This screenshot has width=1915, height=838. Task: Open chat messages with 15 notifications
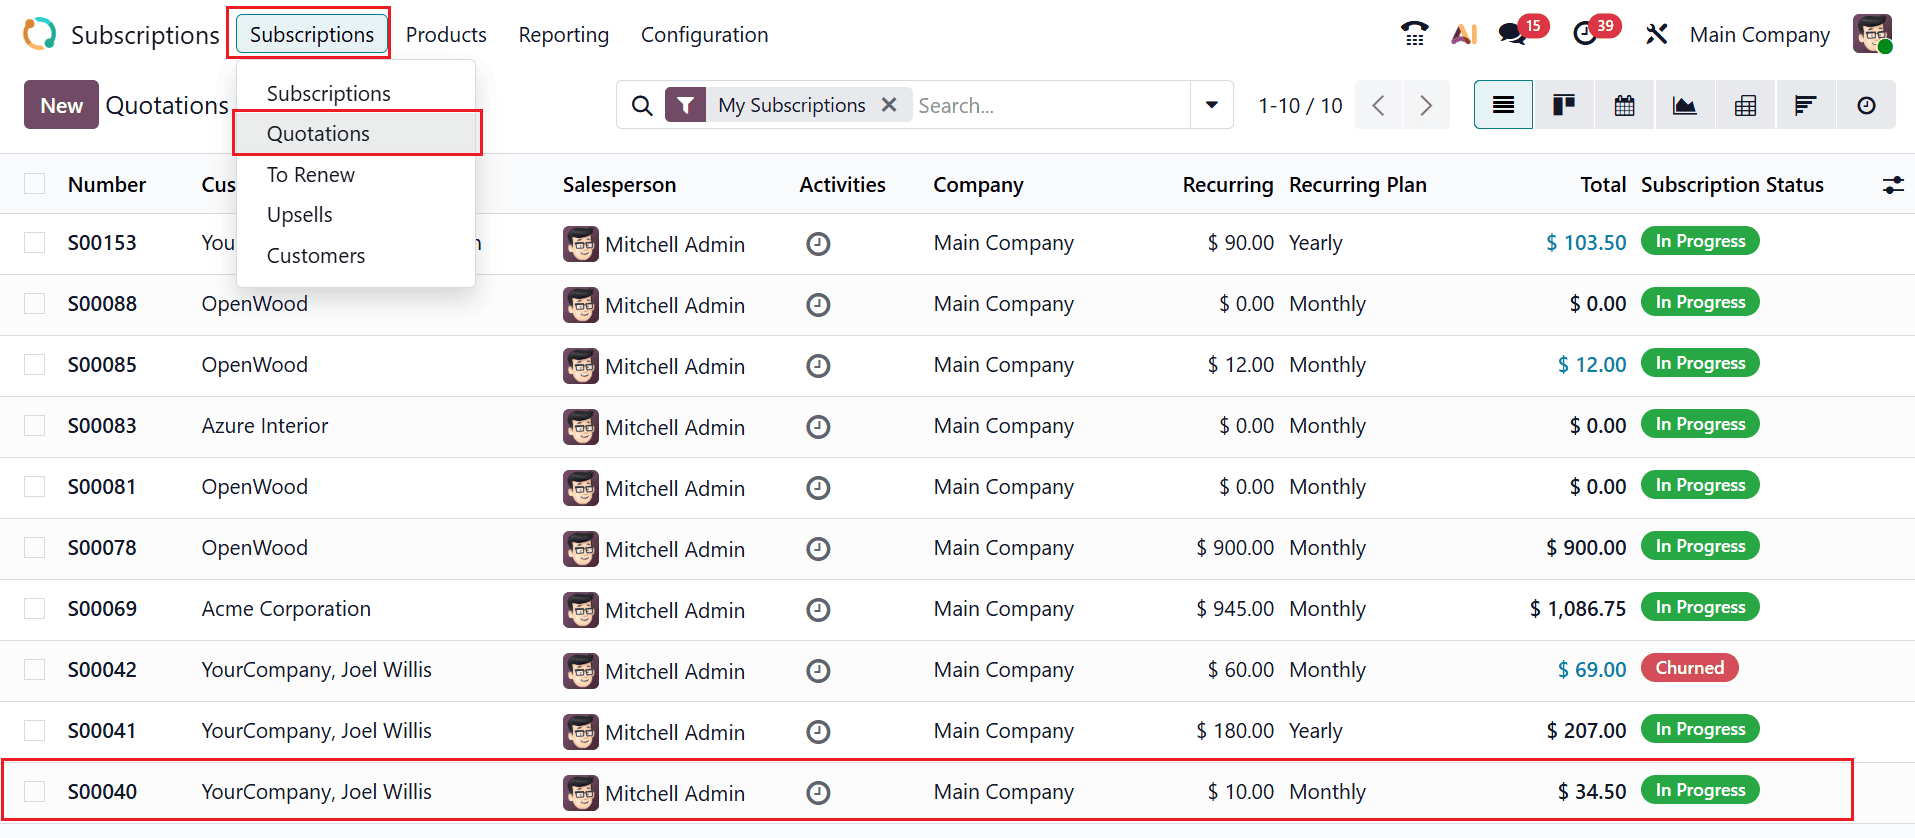(1512, 34)
